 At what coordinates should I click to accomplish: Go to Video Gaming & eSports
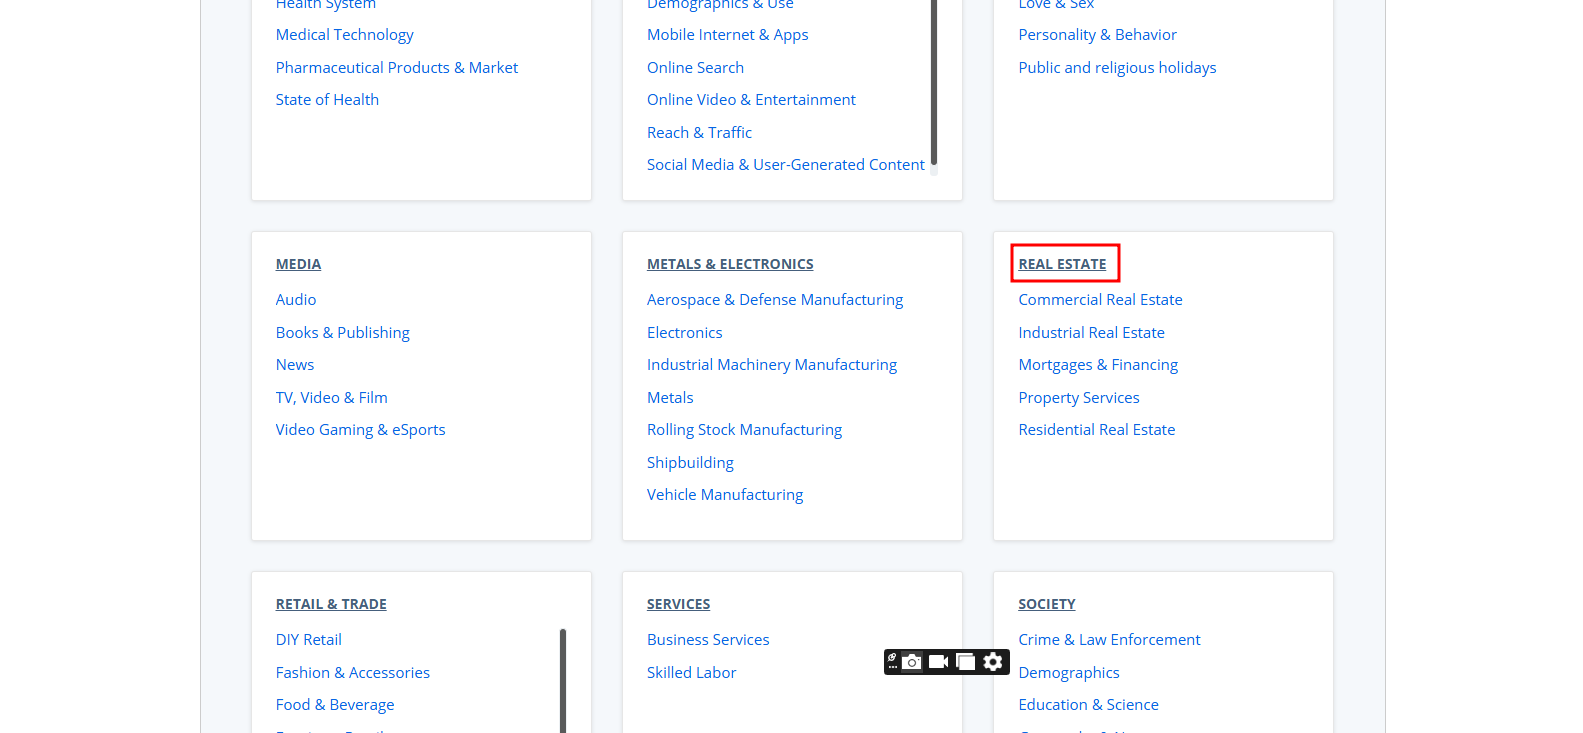pos(360,430)
